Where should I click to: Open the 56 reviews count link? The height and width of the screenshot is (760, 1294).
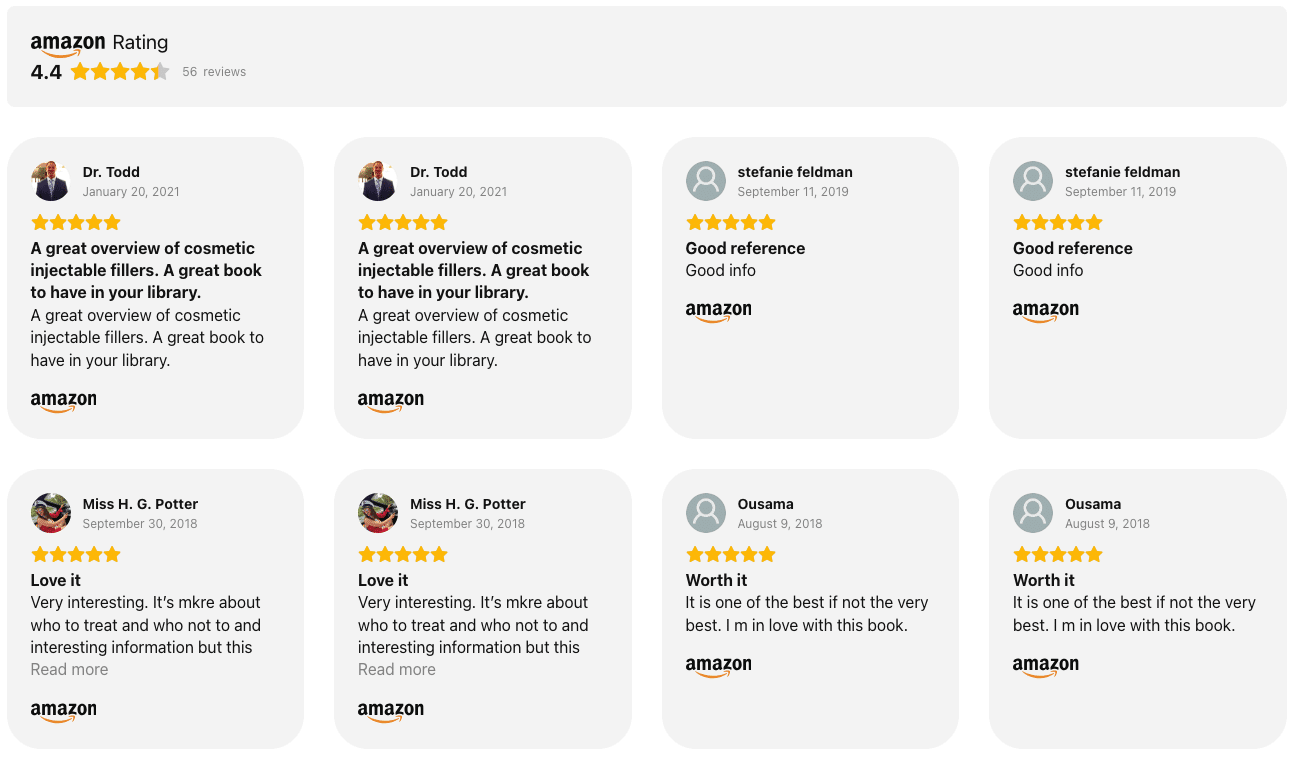coord(214,72)
